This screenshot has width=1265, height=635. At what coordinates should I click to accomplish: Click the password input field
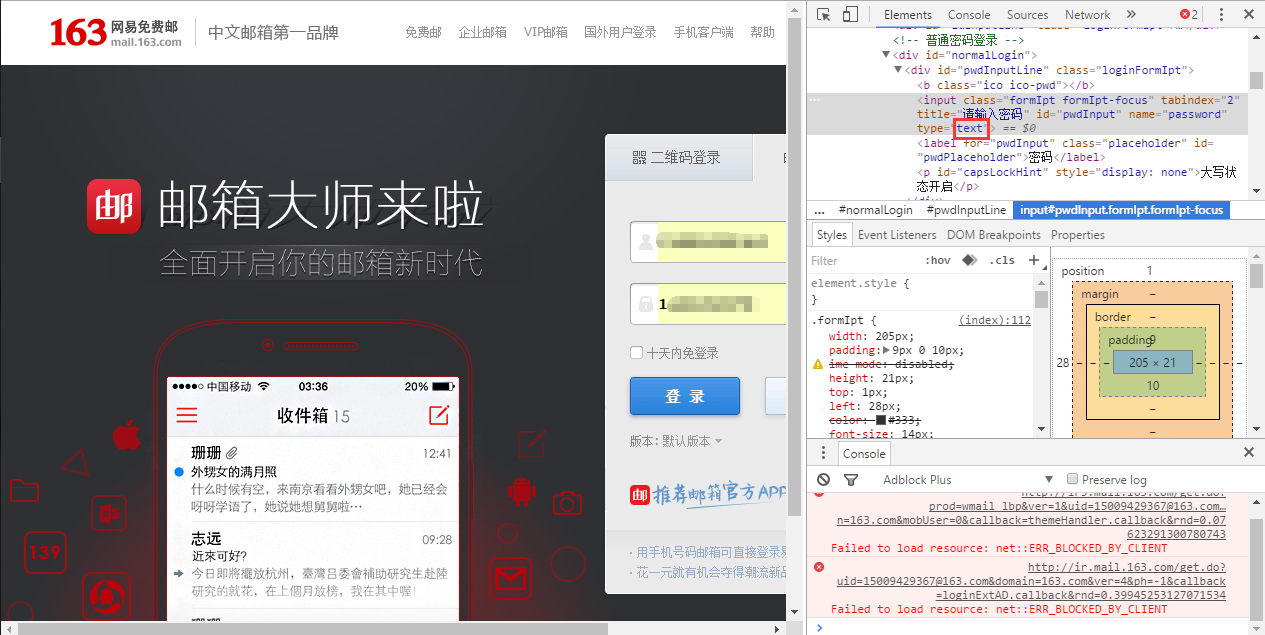(707, 304)
